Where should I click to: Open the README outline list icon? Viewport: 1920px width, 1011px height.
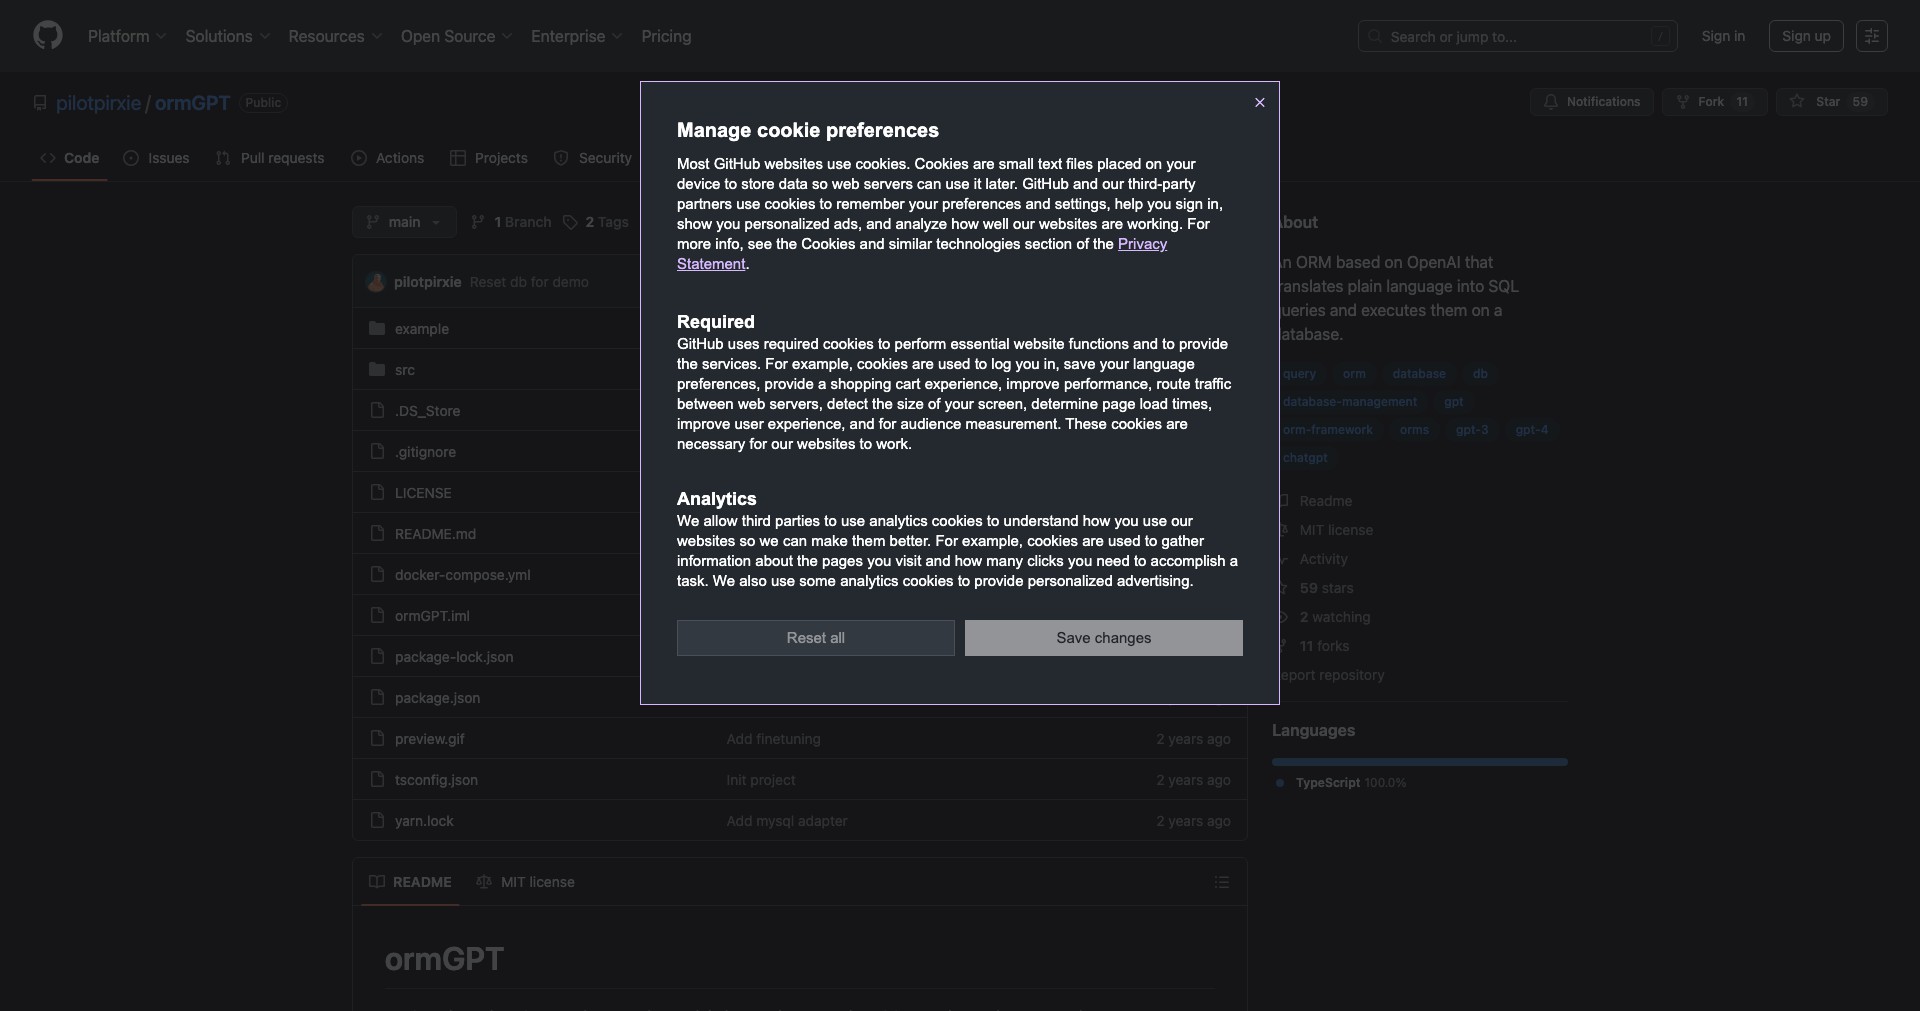click(x=1221, y=882)
